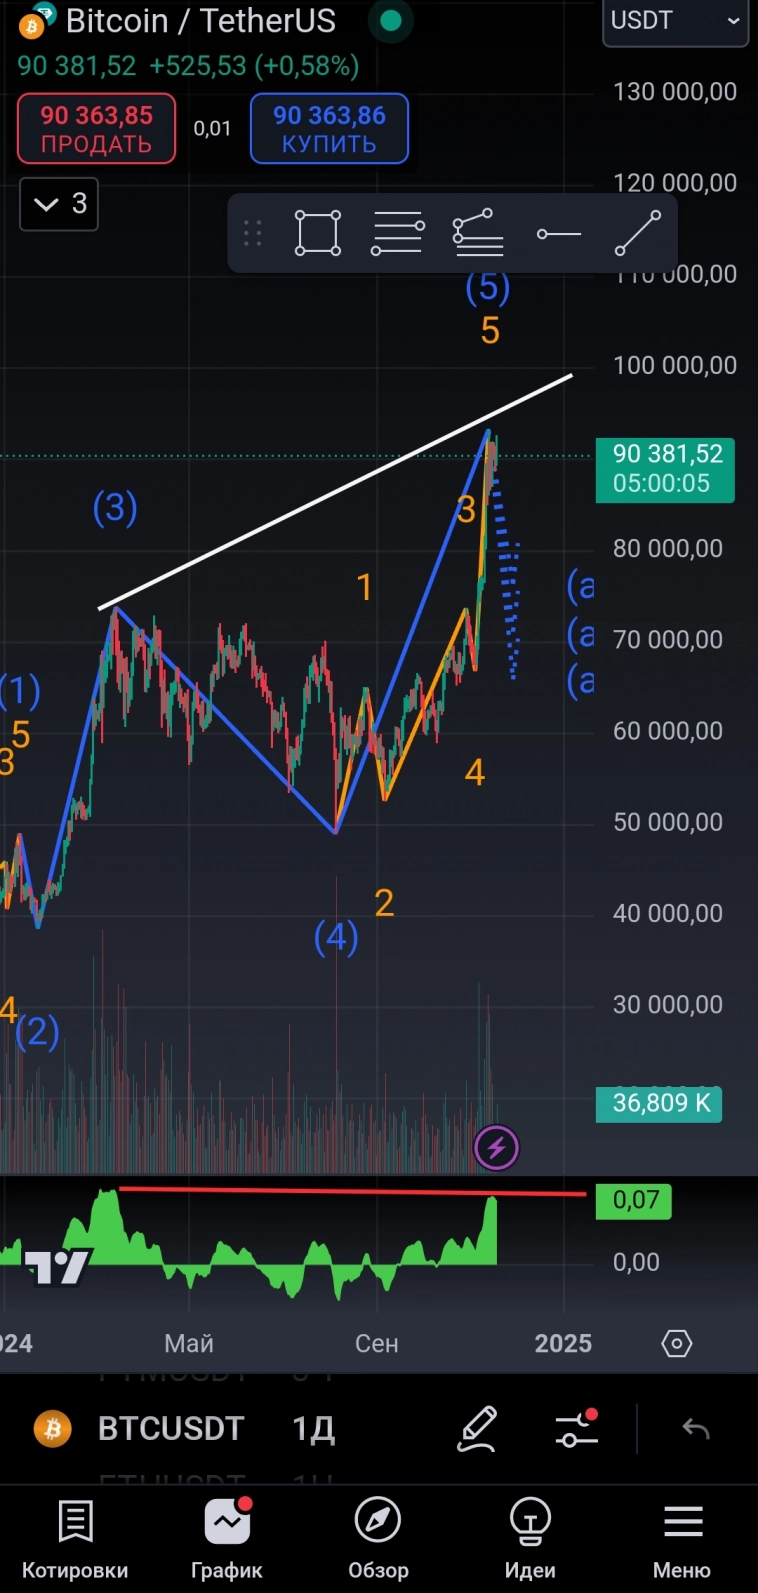Select the orange 2 wave label
Image resolution: width=758 pixels, height=1593 pixels.
[384, 903]
